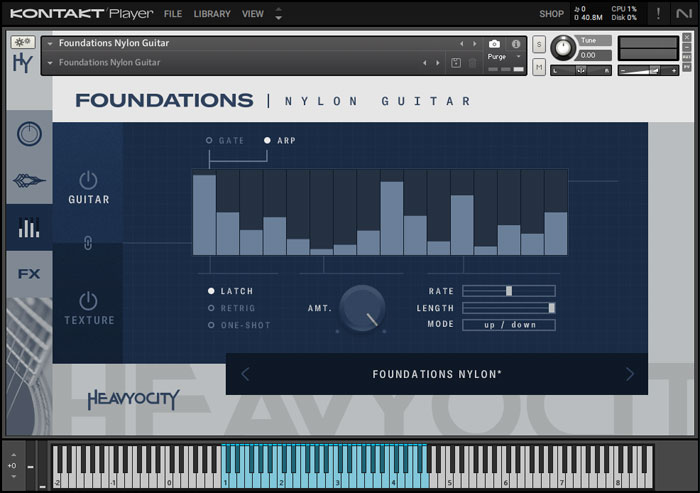Open the LIBRARY menu
Screen dimensions: 700x493
click(x=212, y=14)
